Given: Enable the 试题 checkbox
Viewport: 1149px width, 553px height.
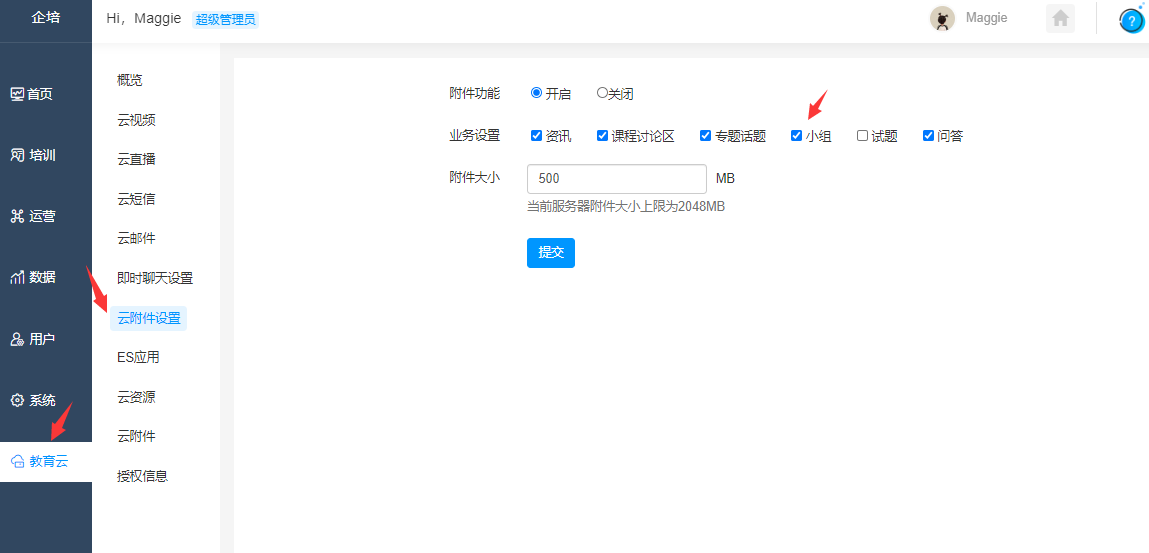Looking at the screenshot, I should coord(862,136).
